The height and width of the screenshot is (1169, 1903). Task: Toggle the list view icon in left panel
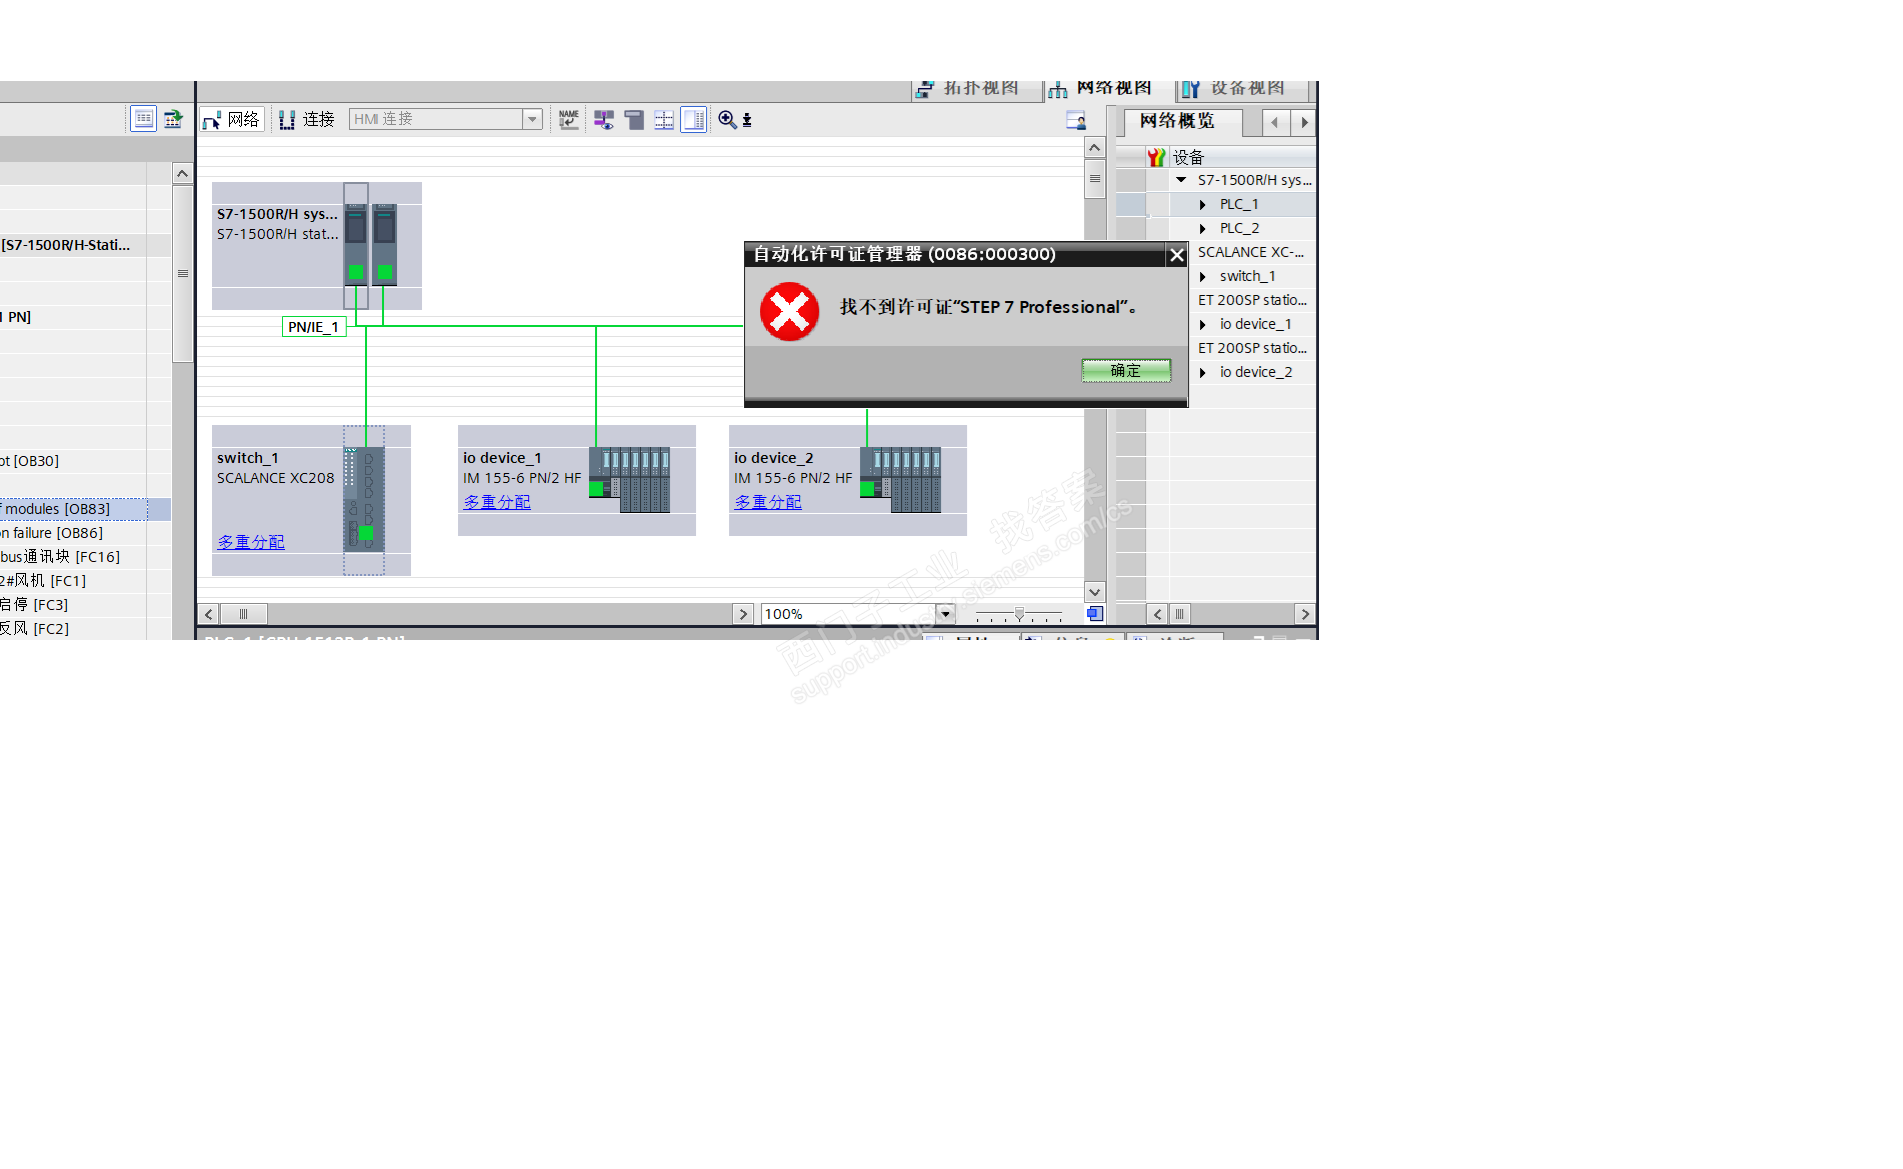pyautogui.click(x=144, y=119)
